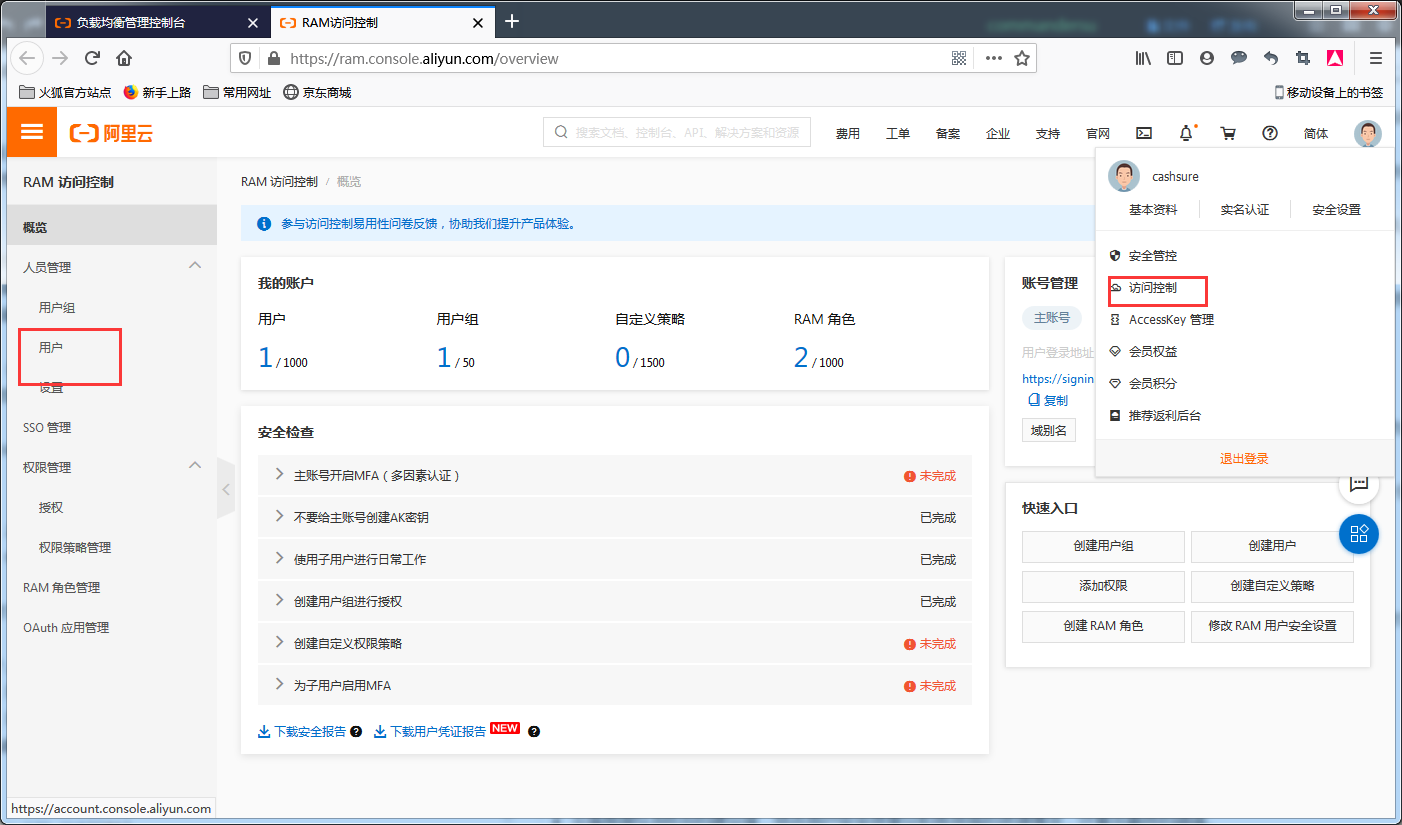Open the Aliyun help question mark icon
Screen dimensions: 1402x825
coord(1270,131)
